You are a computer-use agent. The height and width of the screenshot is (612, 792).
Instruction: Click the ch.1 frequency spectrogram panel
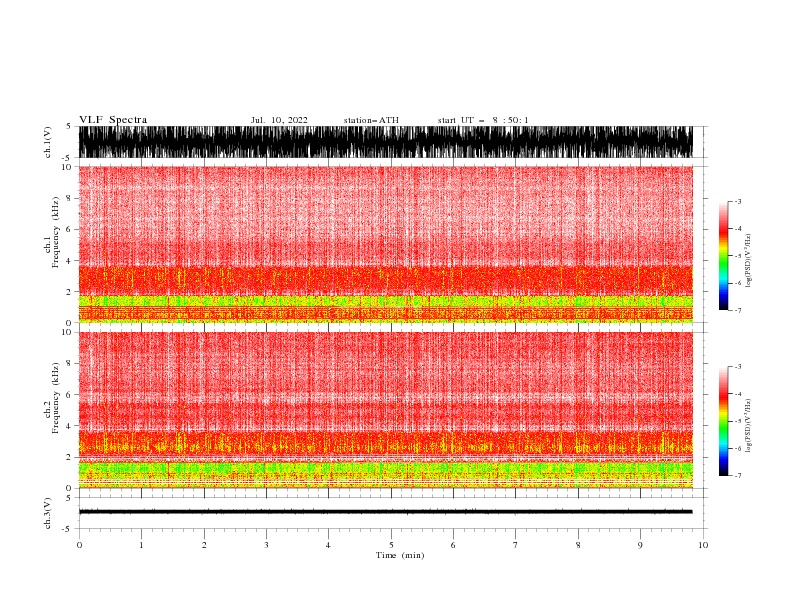click(386, 244)
